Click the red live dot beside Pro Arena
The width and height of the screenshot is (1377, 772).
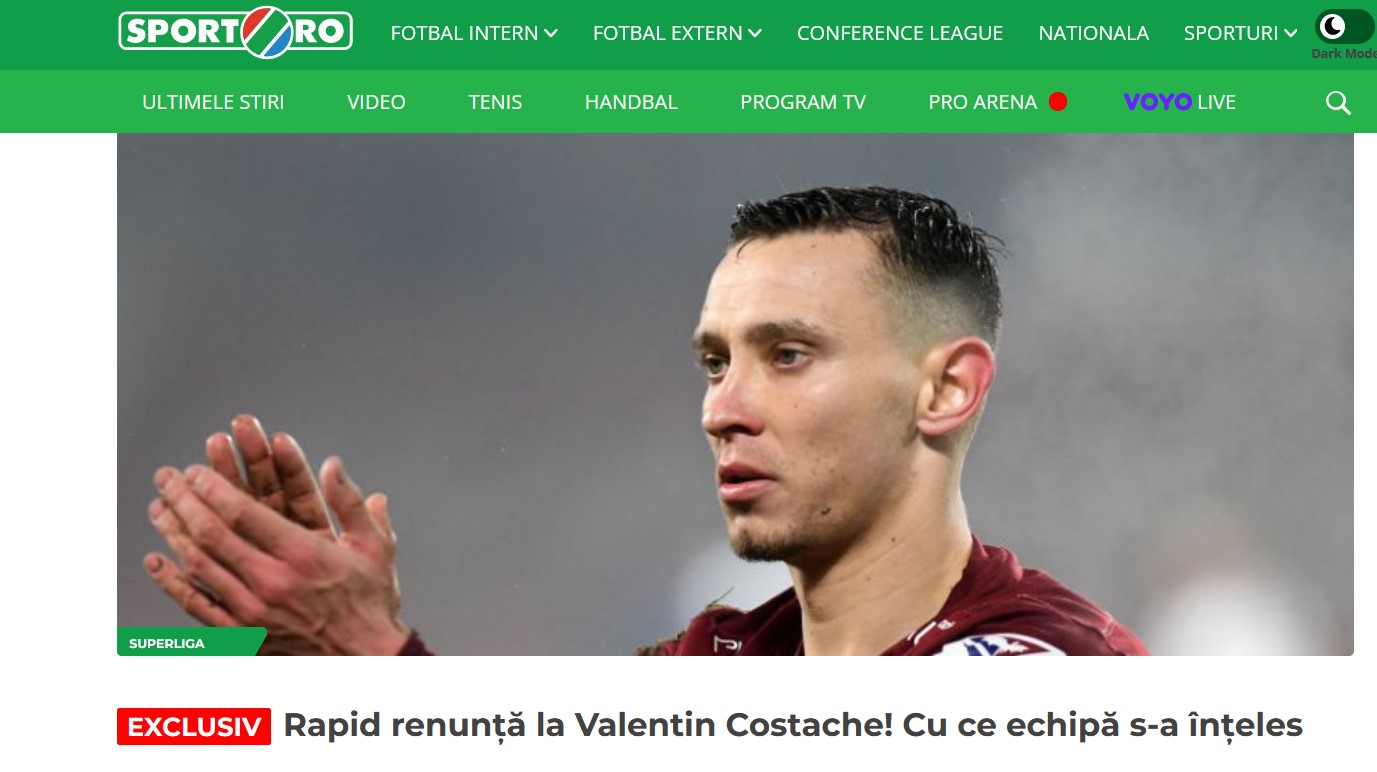(x=1058, y=101)
